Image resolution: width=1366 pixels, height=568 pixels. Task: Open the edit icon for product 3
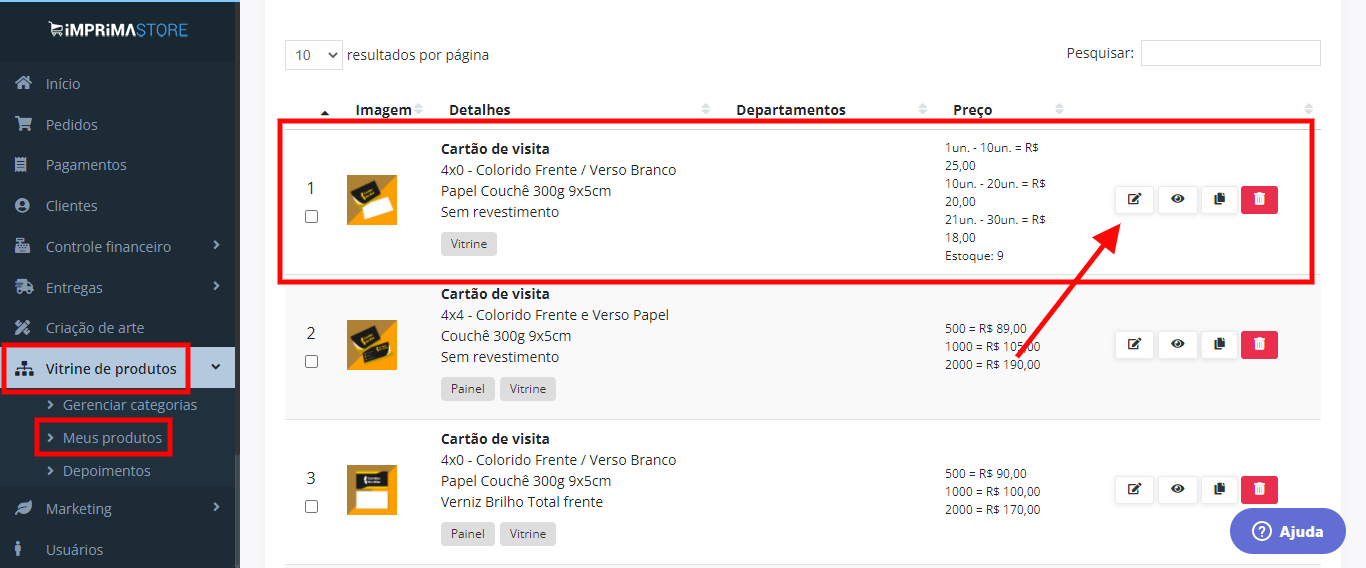pyautogui.click(x=1134, y=490)
